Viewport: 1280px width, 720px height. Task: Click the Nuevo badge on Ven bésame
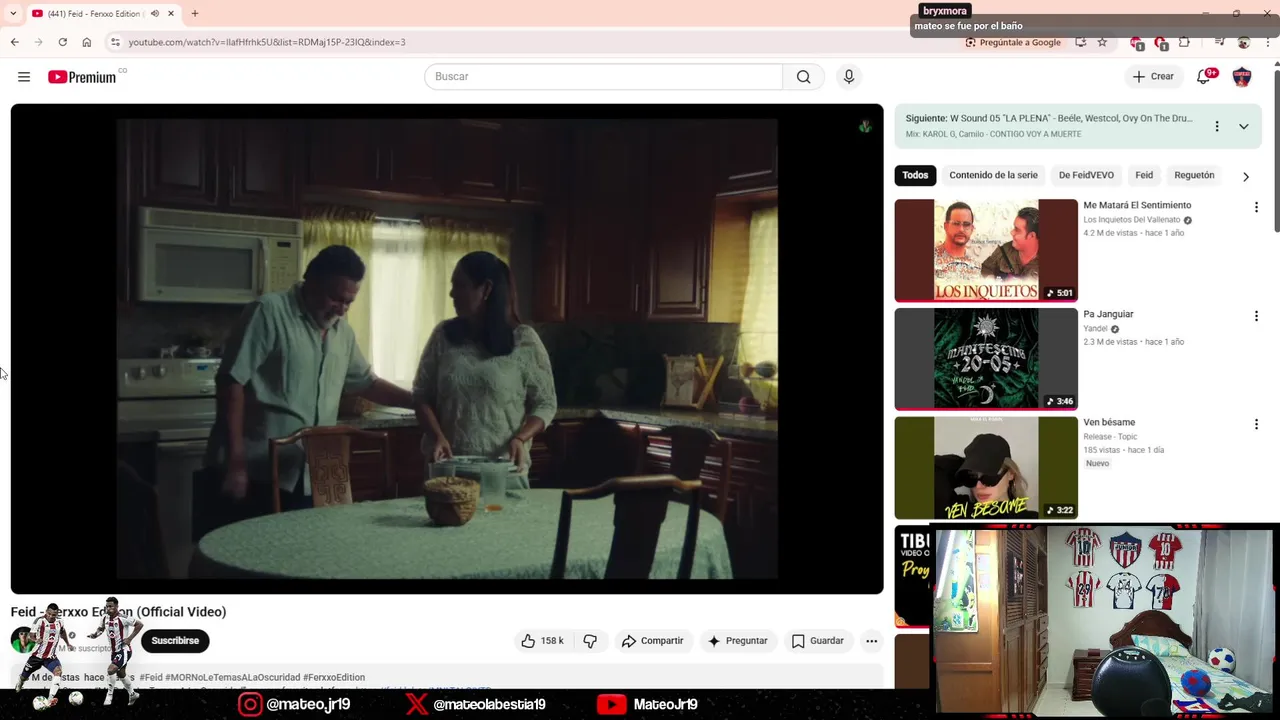tap(1097, 464)
